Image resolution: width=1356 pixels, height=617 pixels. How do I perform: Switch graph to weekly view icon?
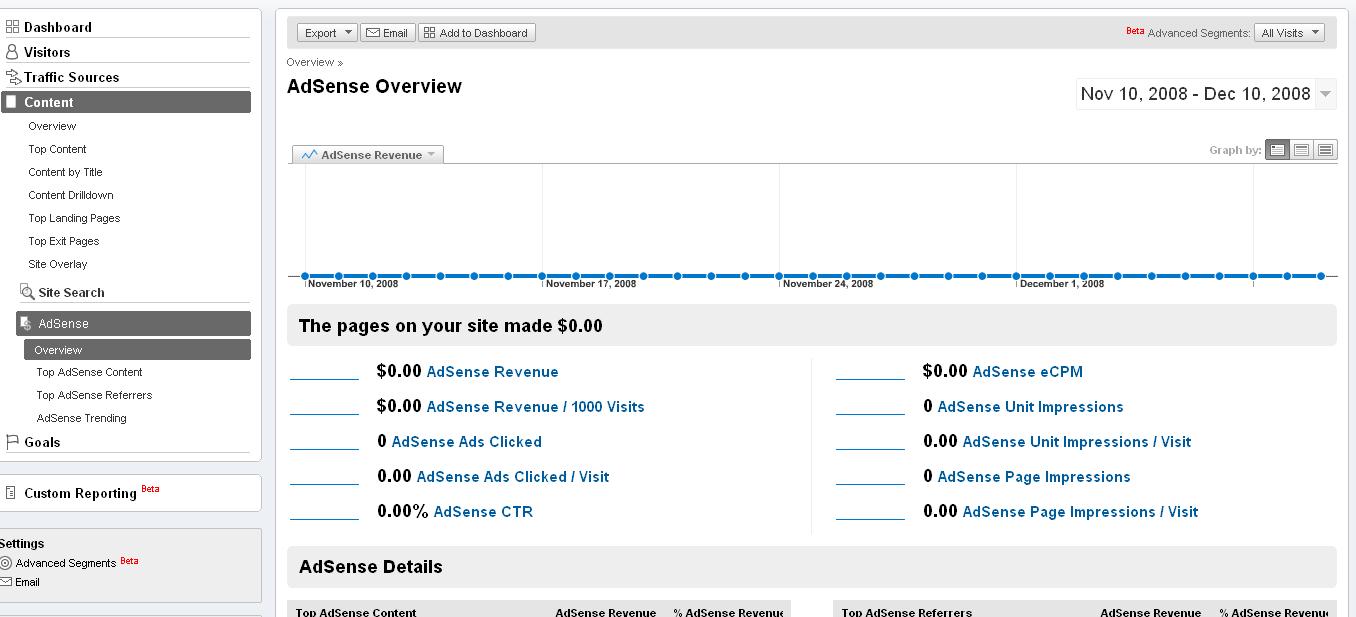[x=1302, y=150]
